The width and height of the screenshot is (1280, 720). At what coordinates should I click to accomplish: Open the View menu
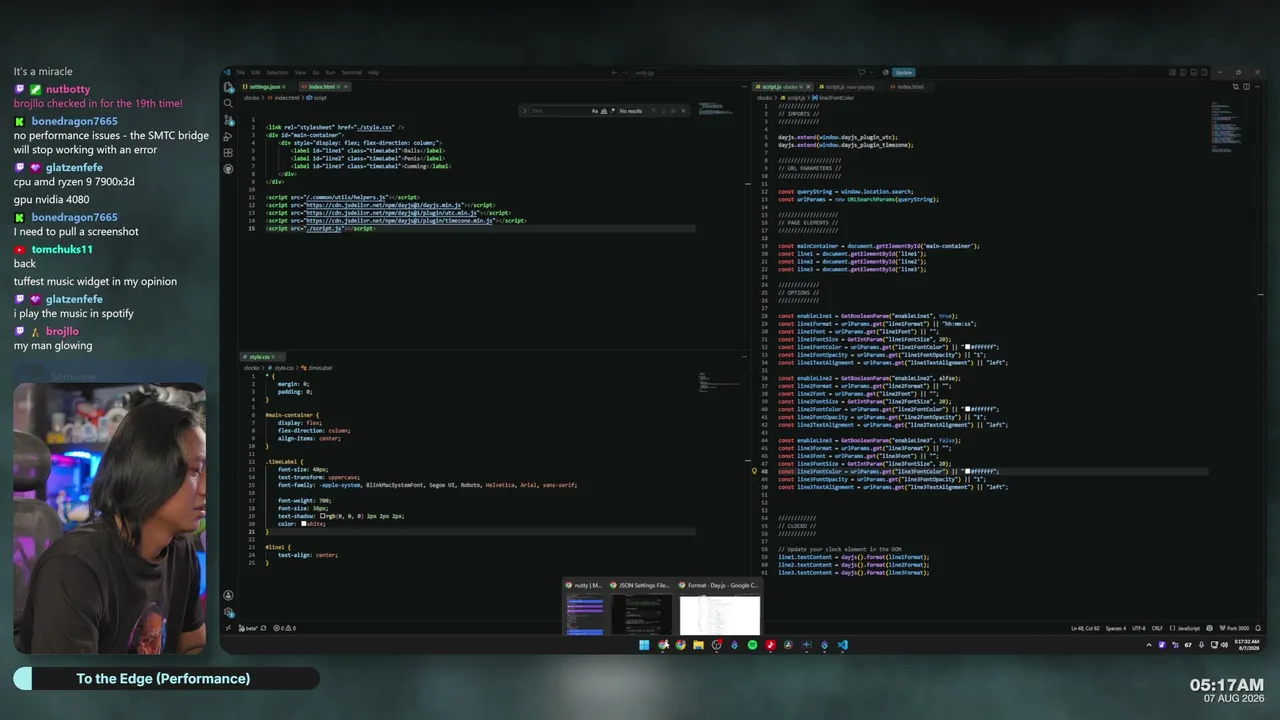pyautogui.click(x=300, y=73)
